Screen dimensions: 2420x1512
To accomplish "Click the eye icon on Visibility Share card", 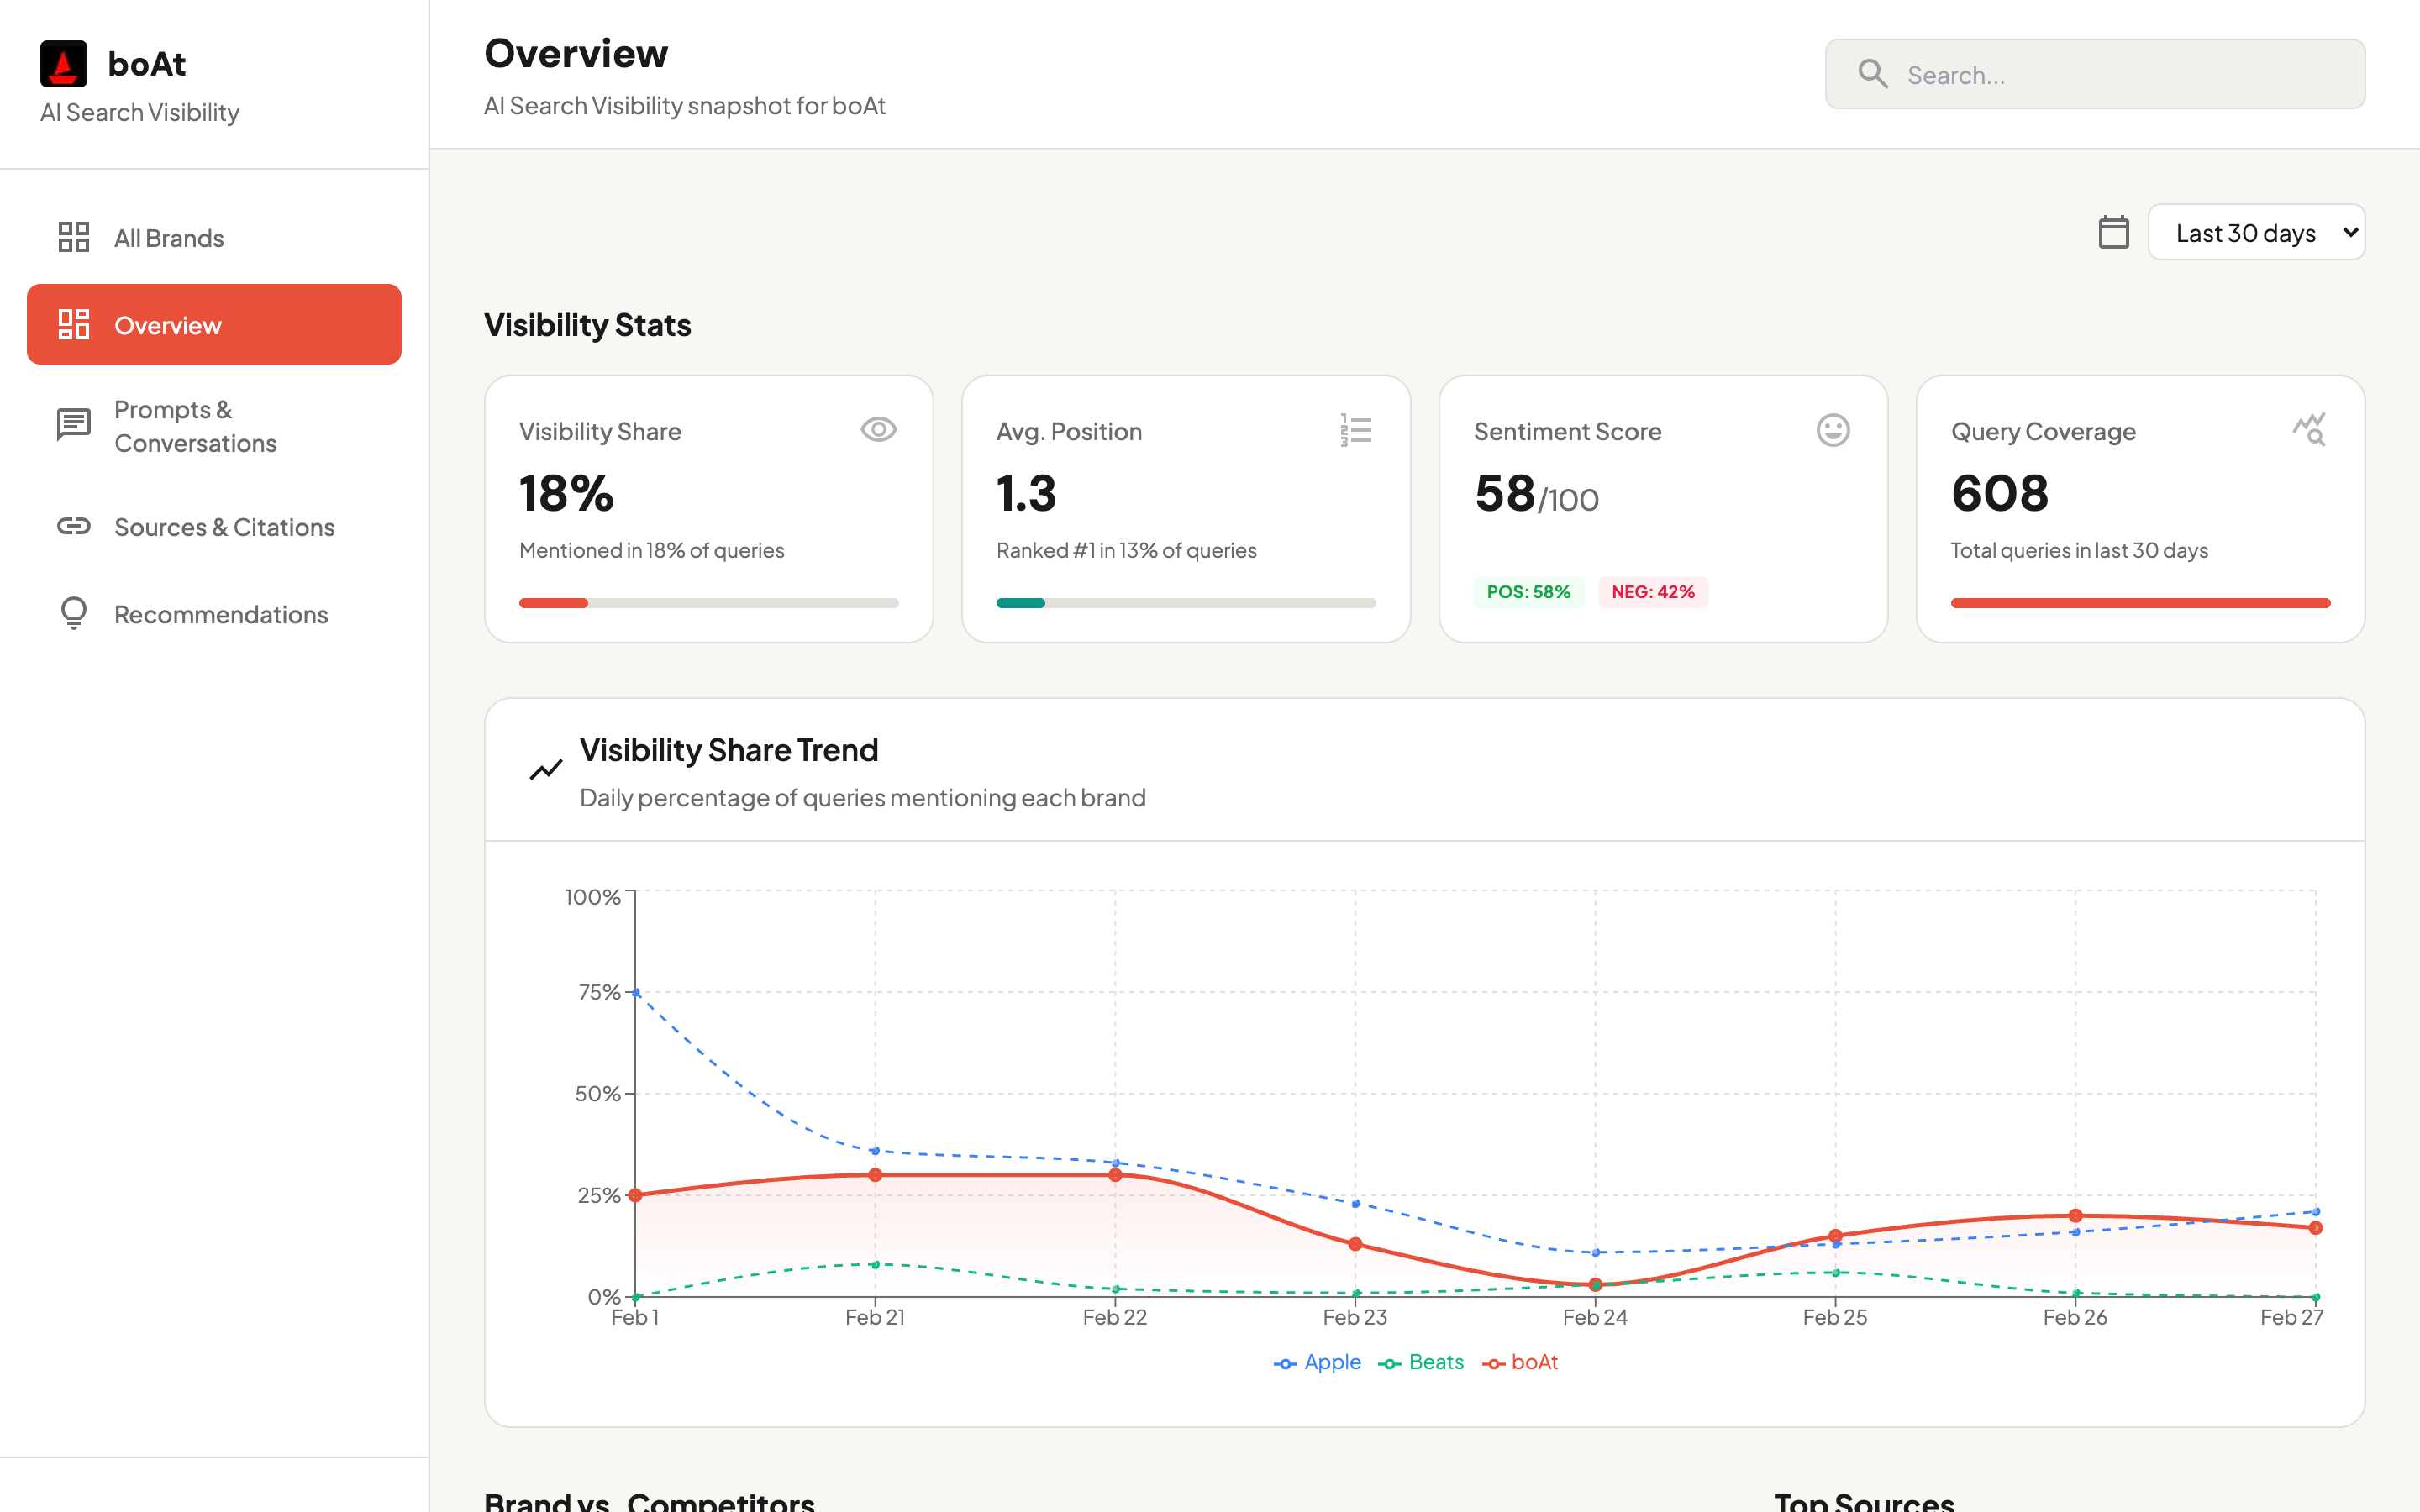I will click(x=878, y=430).
